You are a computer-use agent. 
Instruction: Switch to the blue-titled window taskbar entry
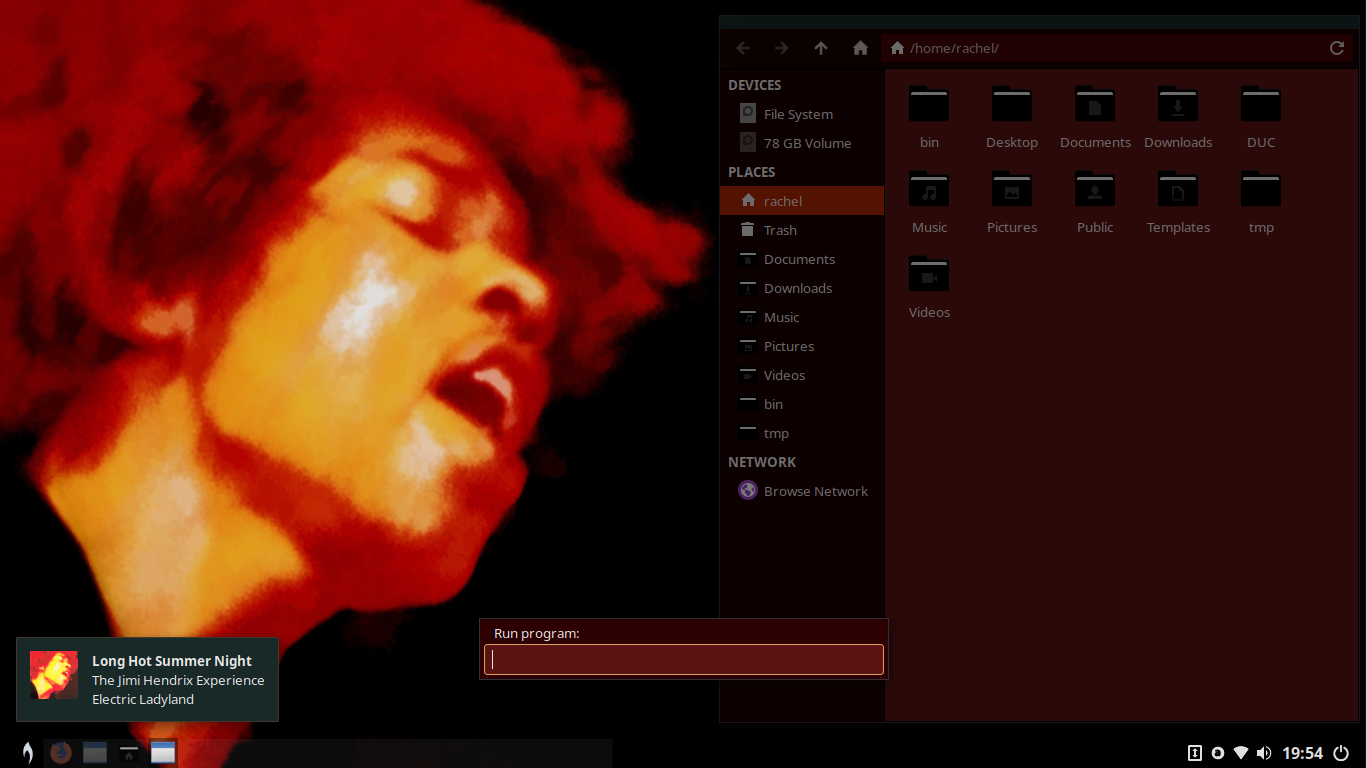[163, 752]
